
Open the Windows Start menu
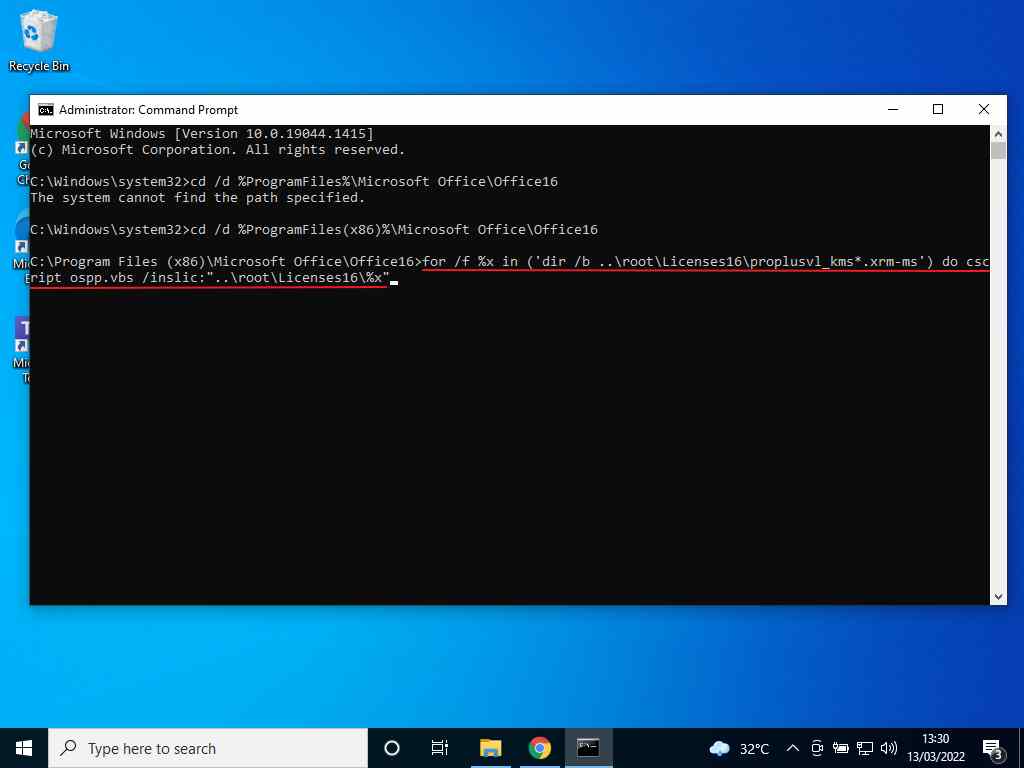click(x=24, y=748)
